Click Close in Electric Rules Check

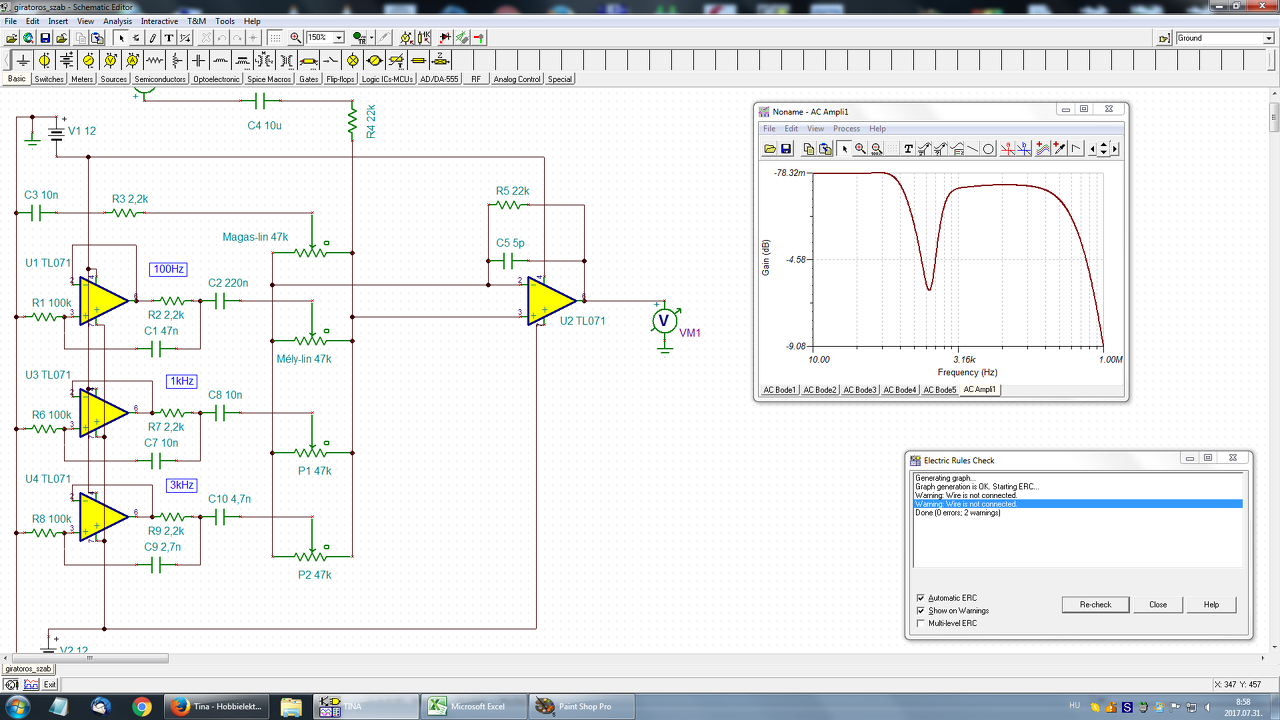point(1157,605)
